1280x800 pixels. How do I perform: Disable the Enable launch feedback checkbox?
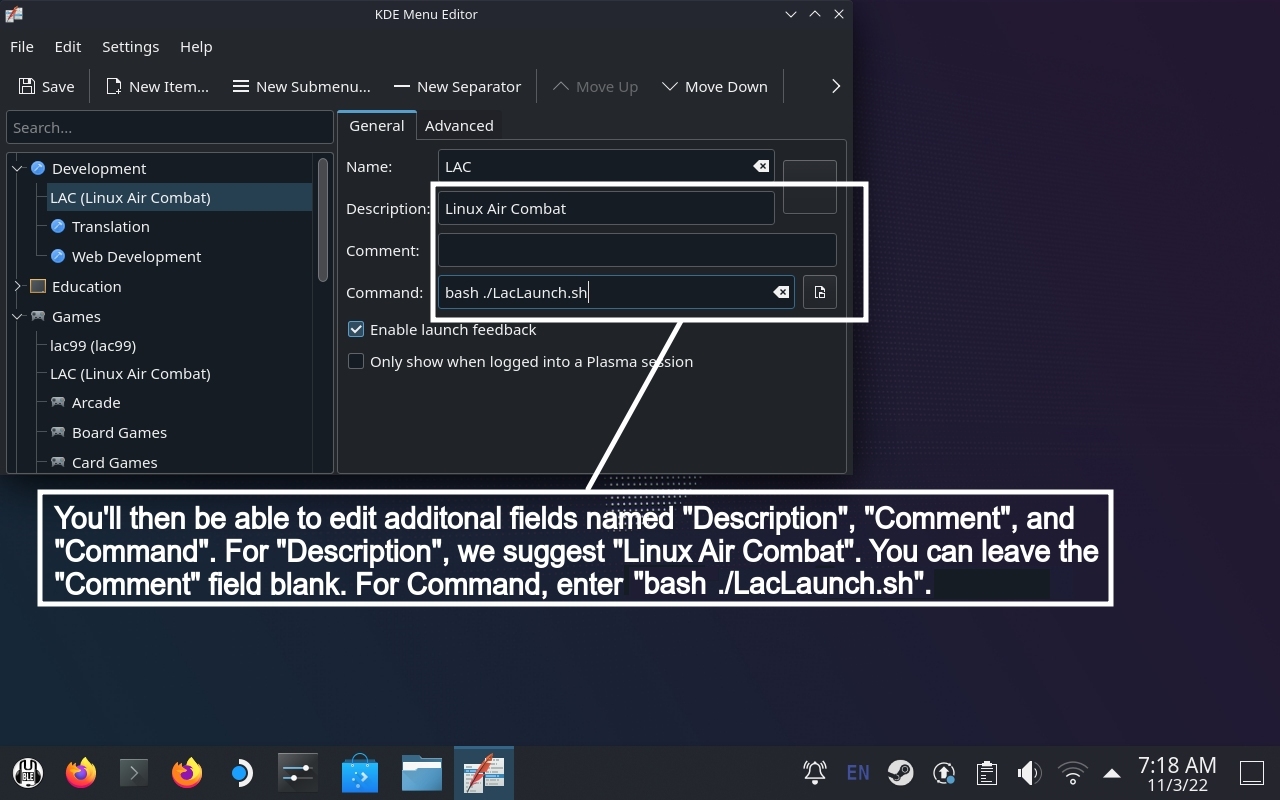pyautogui.click(x=356, y=329)
